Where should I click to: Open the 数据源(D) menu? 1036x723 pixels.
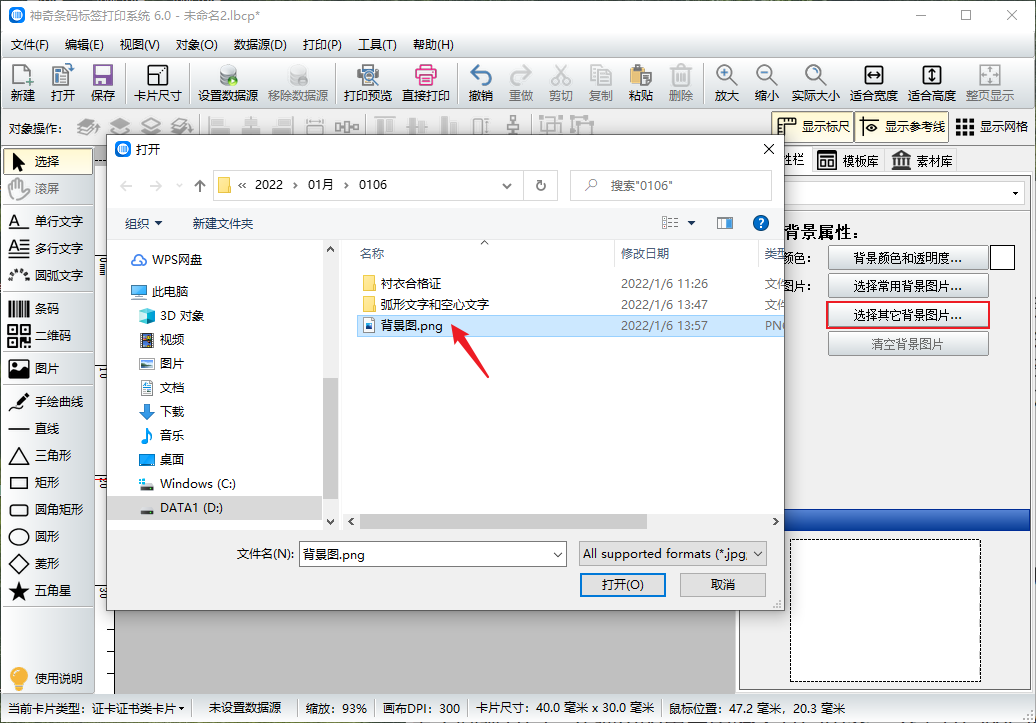(260, 45)
